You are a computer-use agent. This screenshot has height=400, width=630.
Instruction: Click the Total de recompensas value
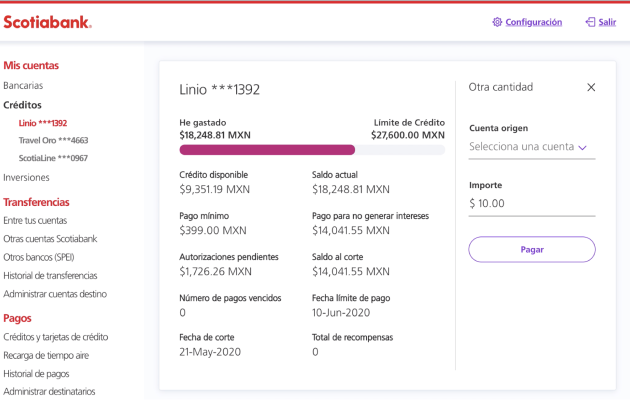[315, 352]
